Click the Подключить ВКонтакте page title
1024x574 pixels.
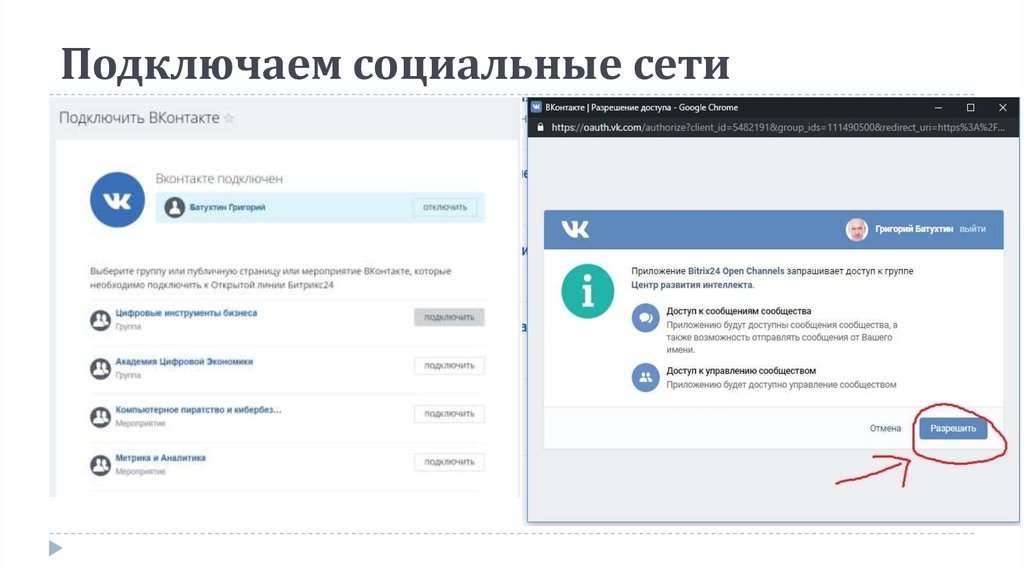tap(139, 118)
